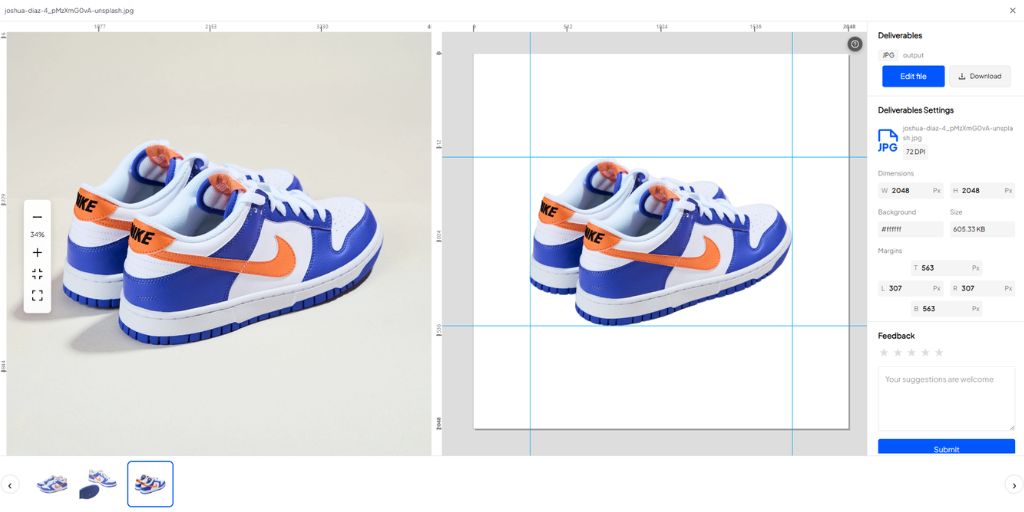Edit the width dimension field

click(911, 191)
